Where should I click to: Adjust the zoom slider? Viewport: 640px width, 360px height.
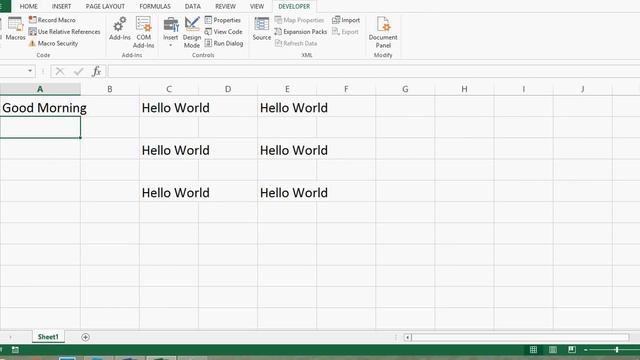617,349
